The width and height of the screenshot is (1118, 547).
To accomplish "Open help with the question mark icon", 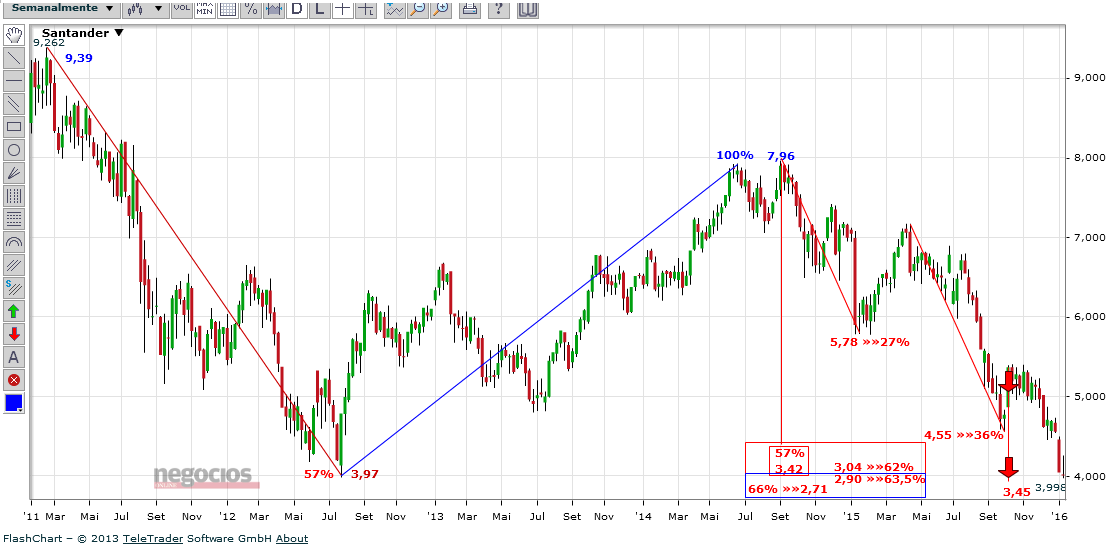I will [499, 8].
